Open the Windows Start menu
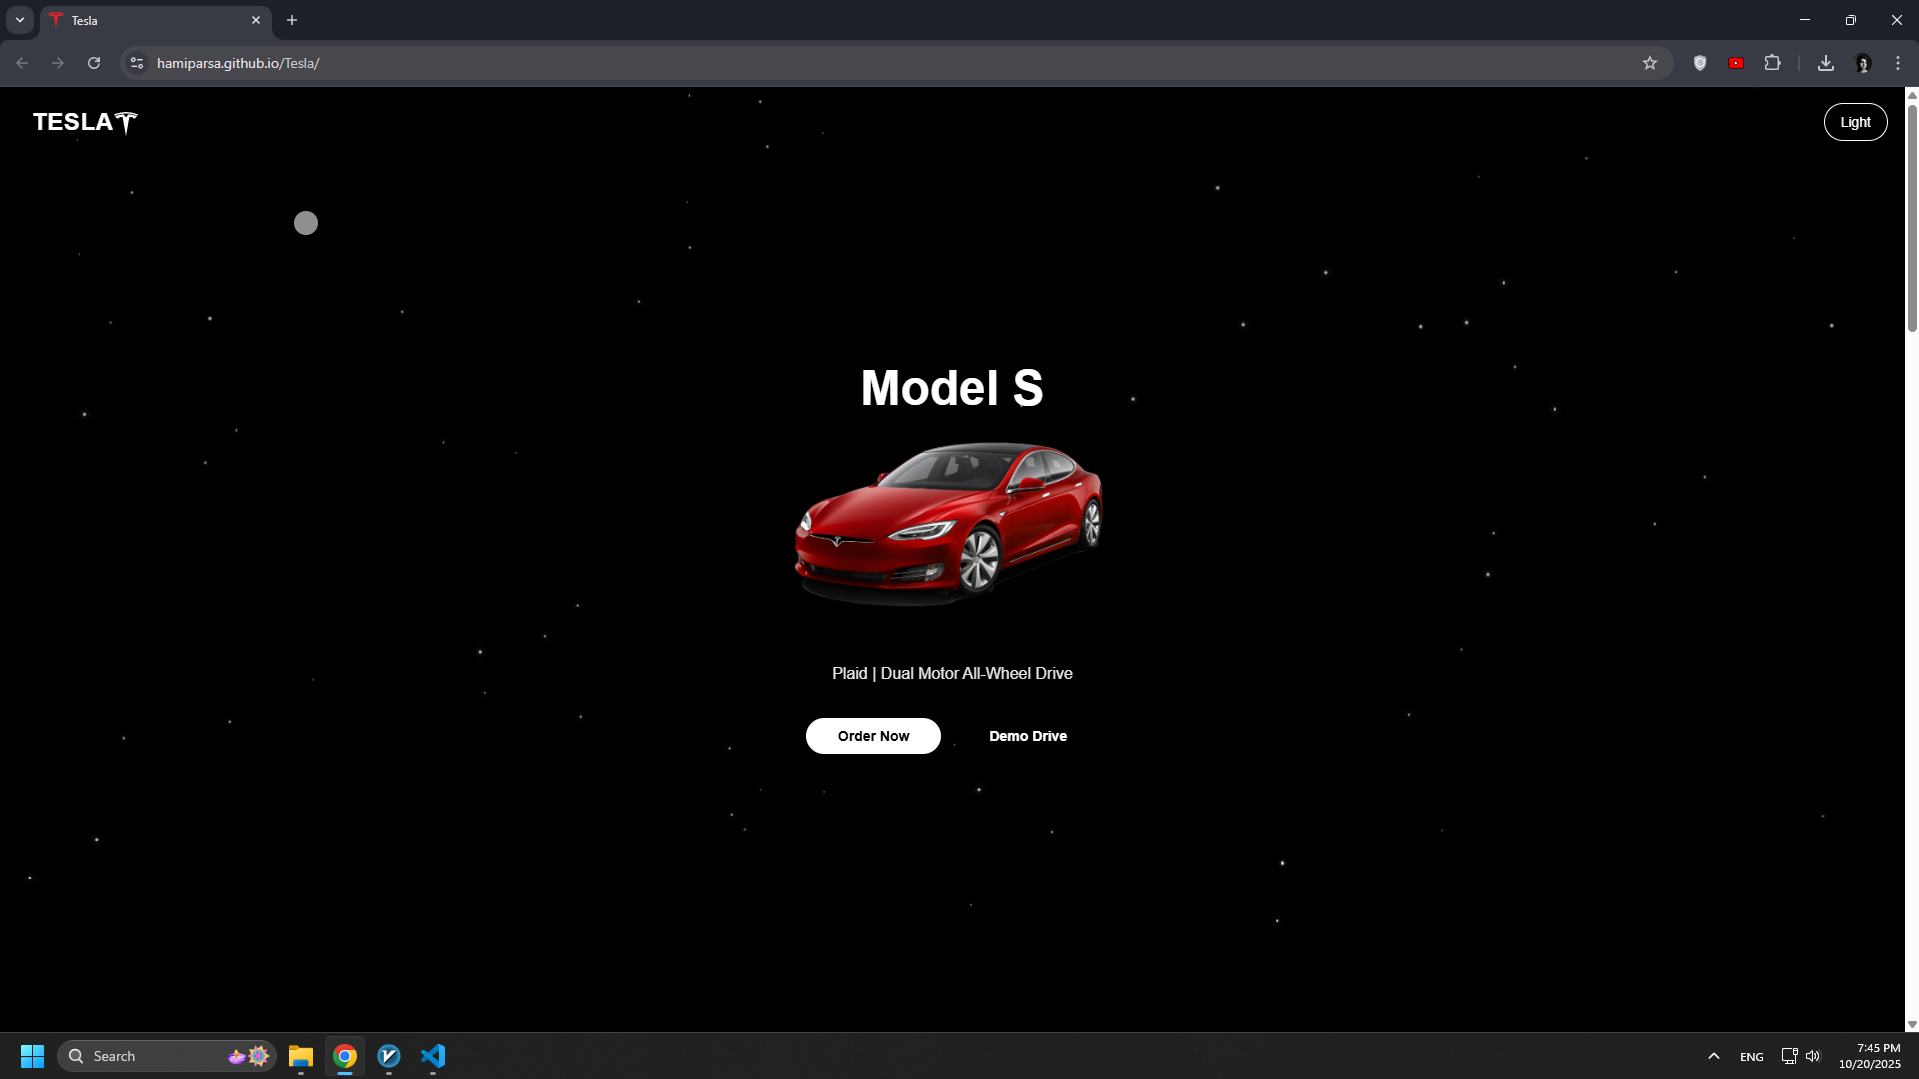Screen dimensions: 1919x1079 coord(32,1056)
